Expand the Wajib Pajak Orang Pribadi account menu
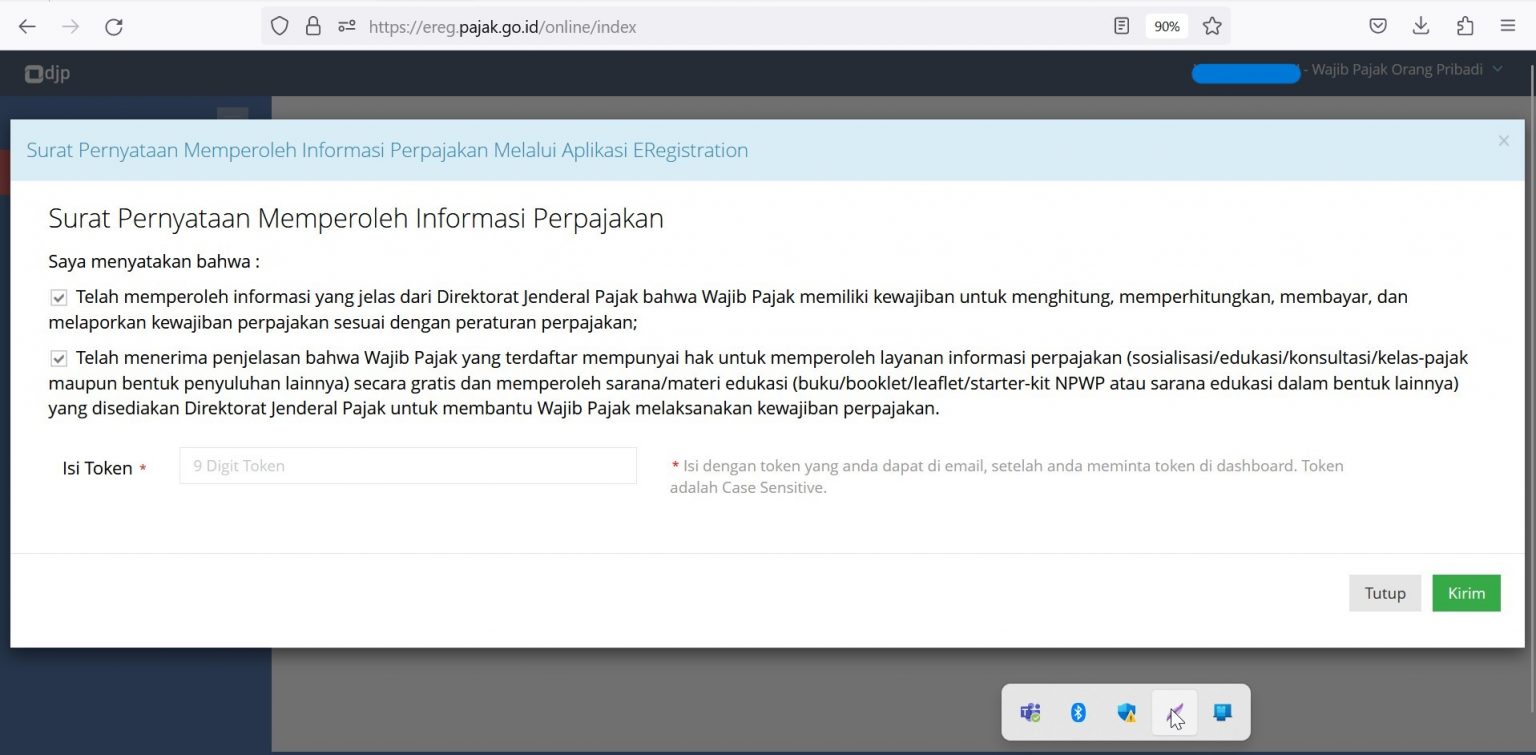 [x=1497, y=69]
